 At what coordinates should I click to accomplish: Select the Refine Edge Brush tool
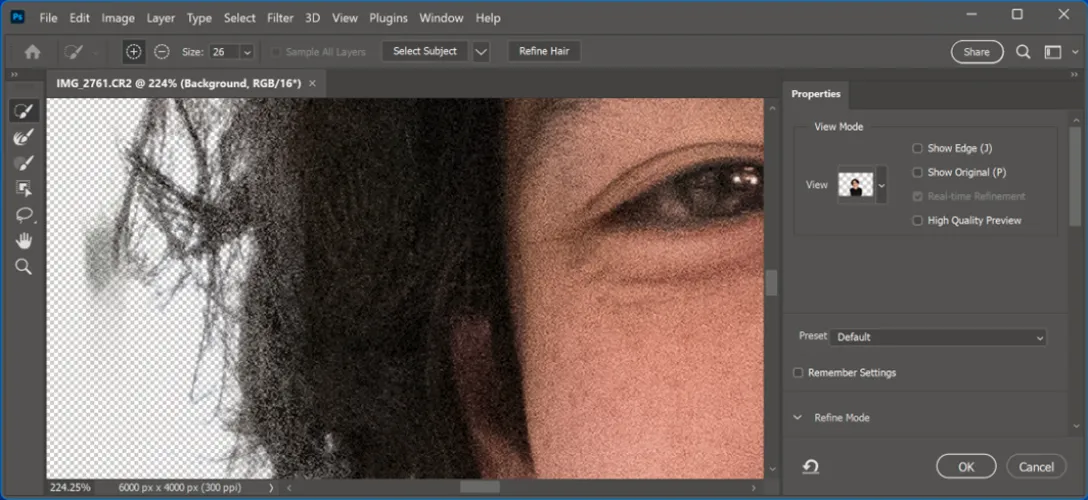[x=23, y=137]
